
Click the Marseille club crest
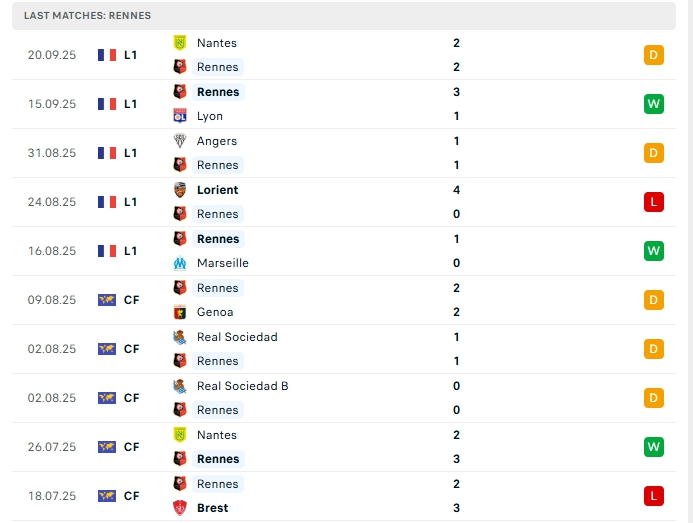(180, 263)
